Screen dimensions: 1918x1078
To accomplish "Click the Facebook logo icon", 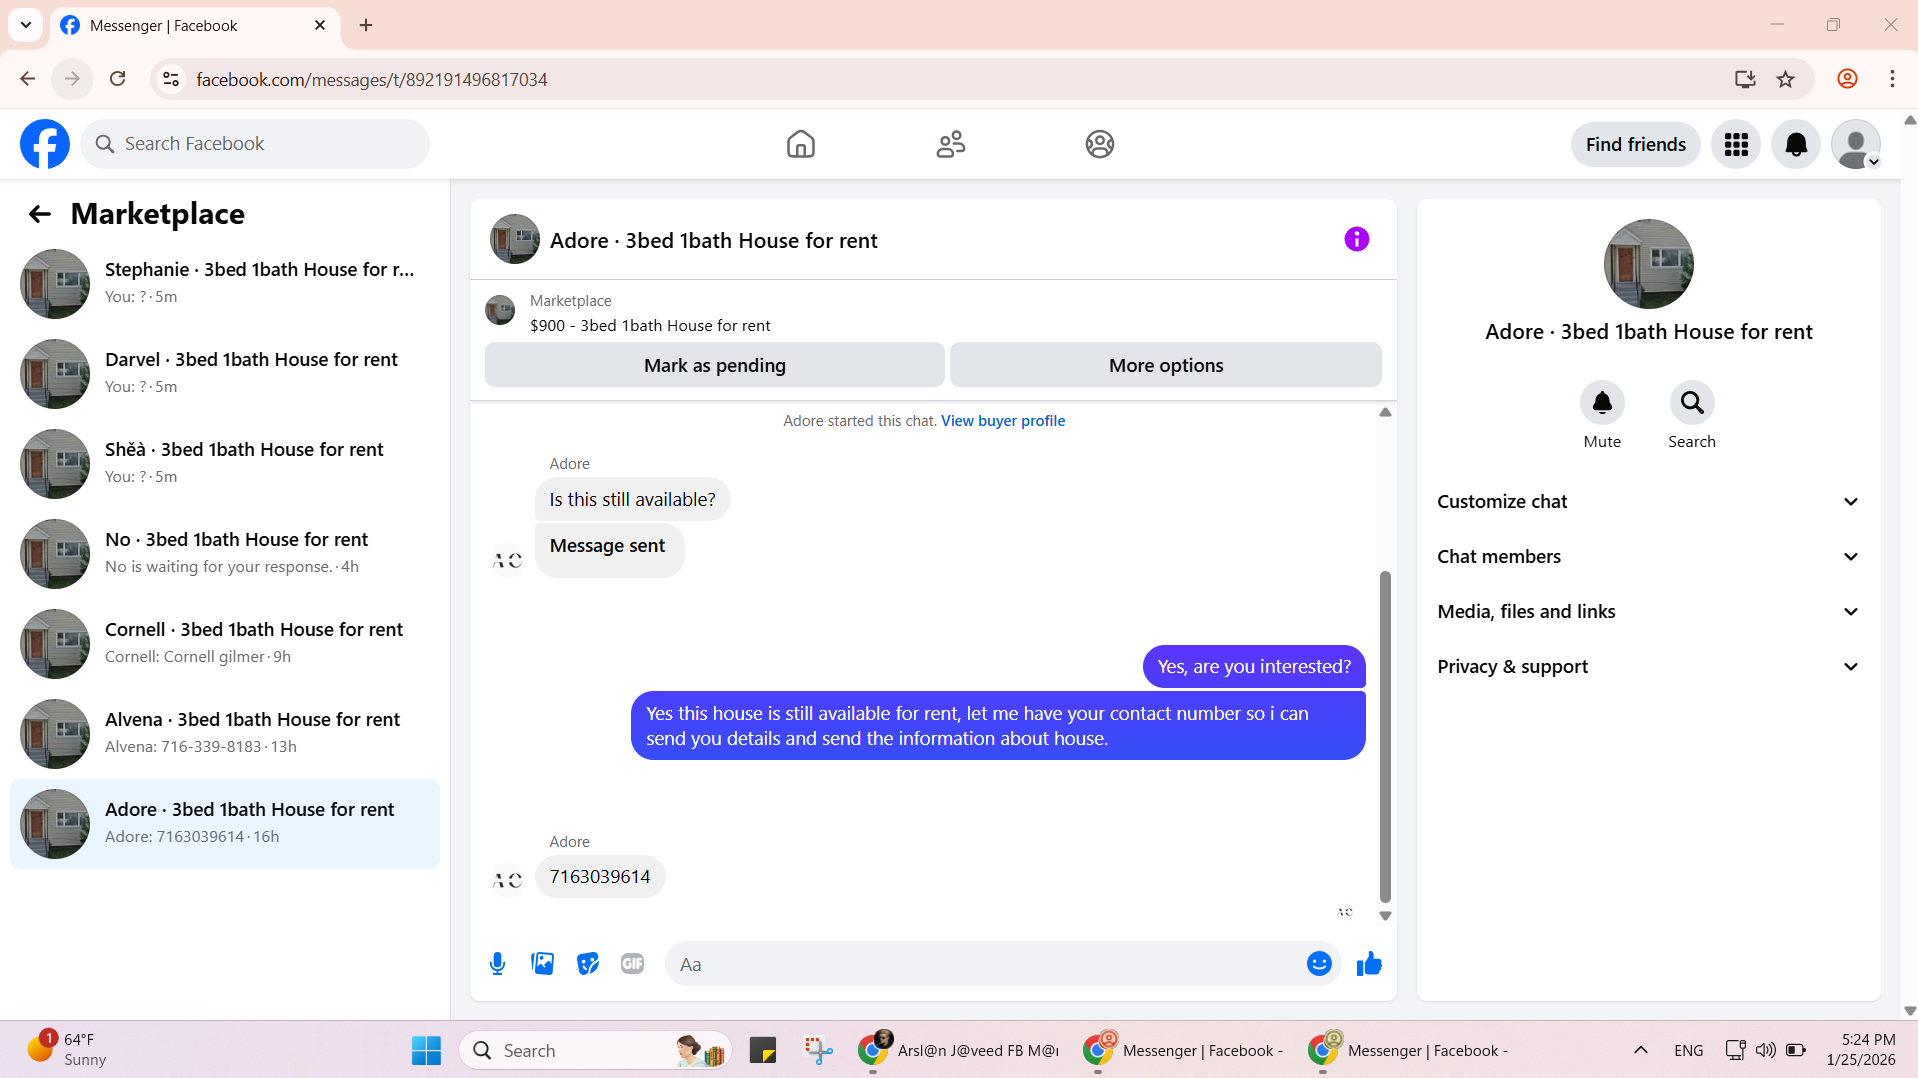I will (x=45, y=144).
